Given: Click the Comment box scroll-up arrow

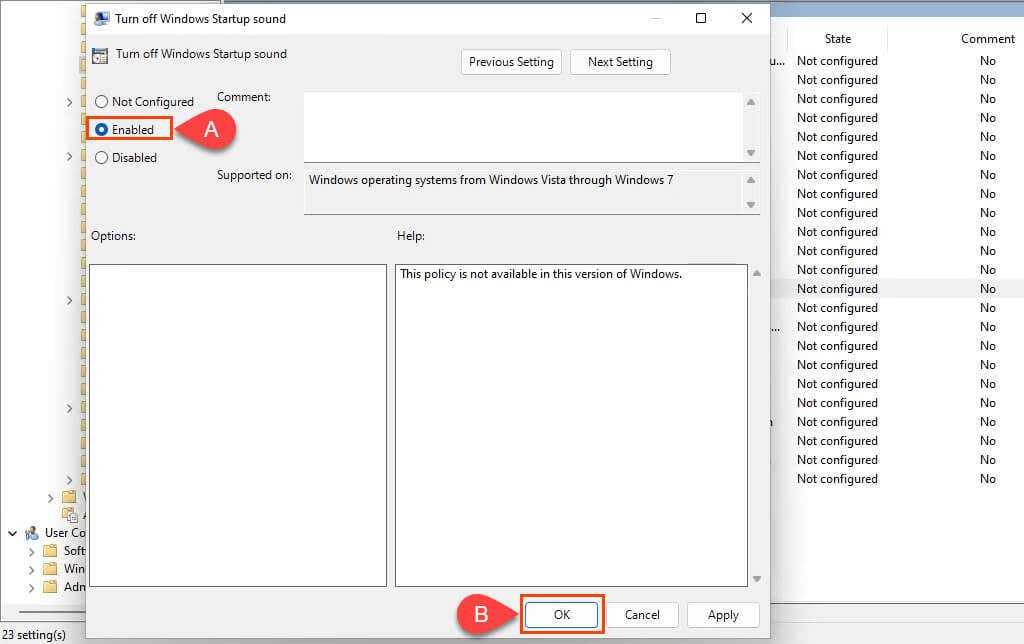Looking at the screenshot, I should pyautogui.click(x=751, y=102).
